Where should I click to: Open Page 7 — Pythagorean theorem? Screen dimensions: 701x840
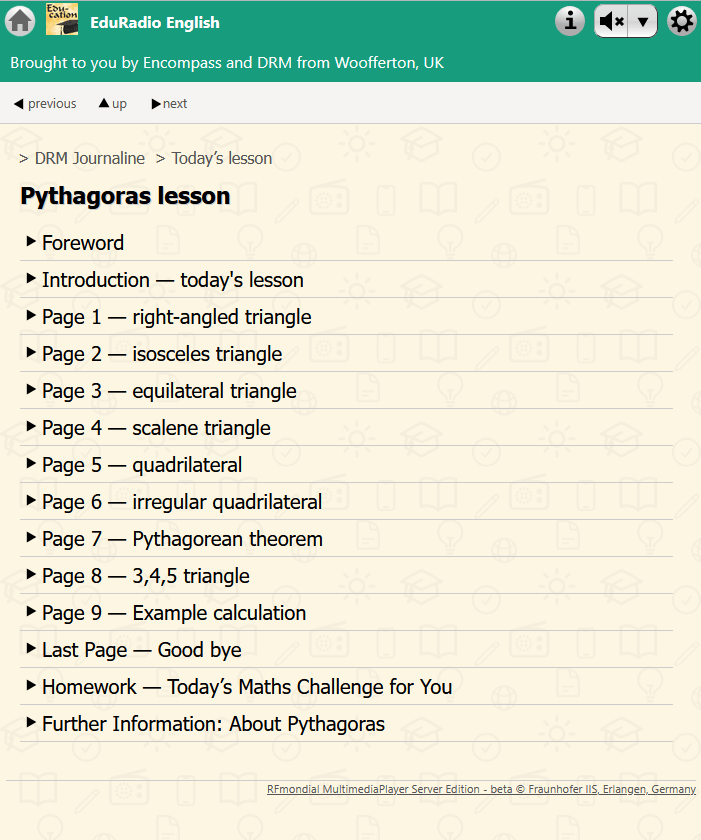click(x=346, y=538)
